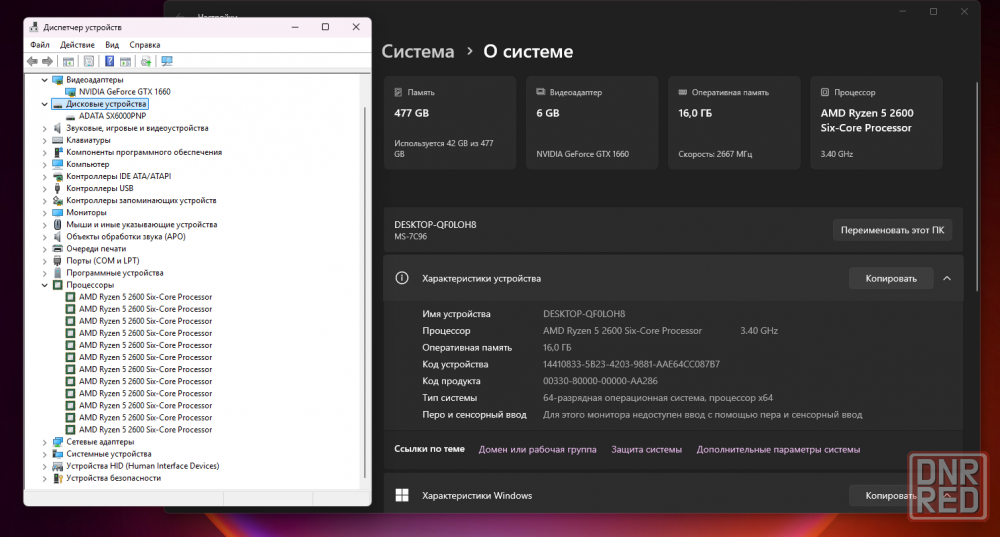This screenshot has height=537, width=1000.
Task: Collapse the Видеоадаптеры tree node
Action: (x=44, y=80)
